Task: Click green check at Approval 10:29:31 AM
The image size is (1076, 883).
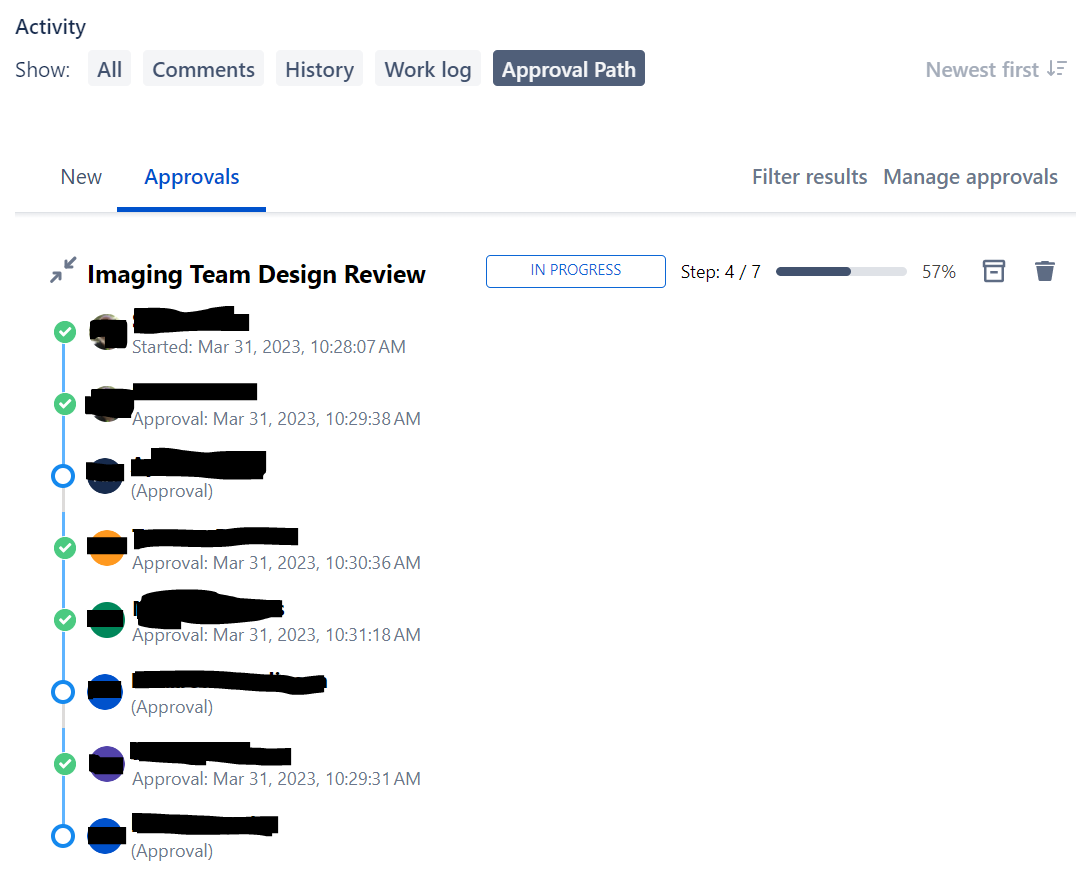Action: point(65,764)
